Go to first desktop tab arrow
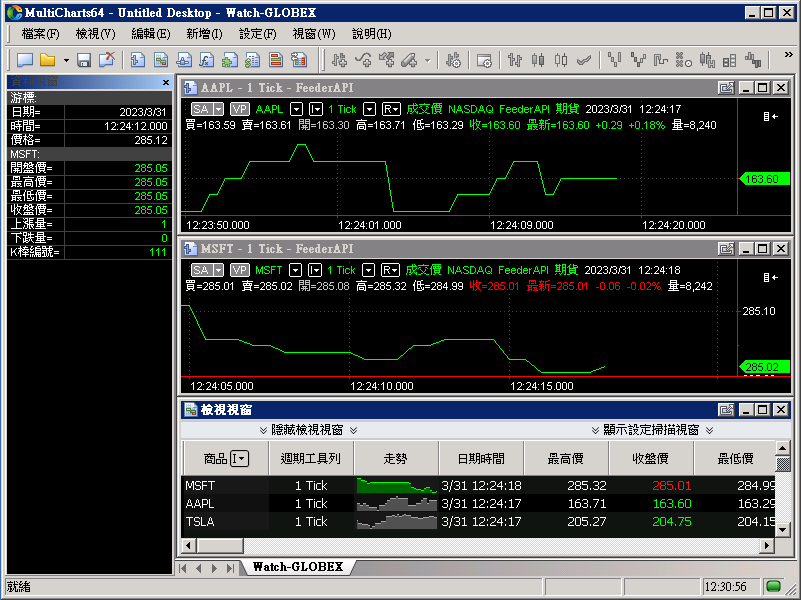The image size is (801, 600). (183, 568)
